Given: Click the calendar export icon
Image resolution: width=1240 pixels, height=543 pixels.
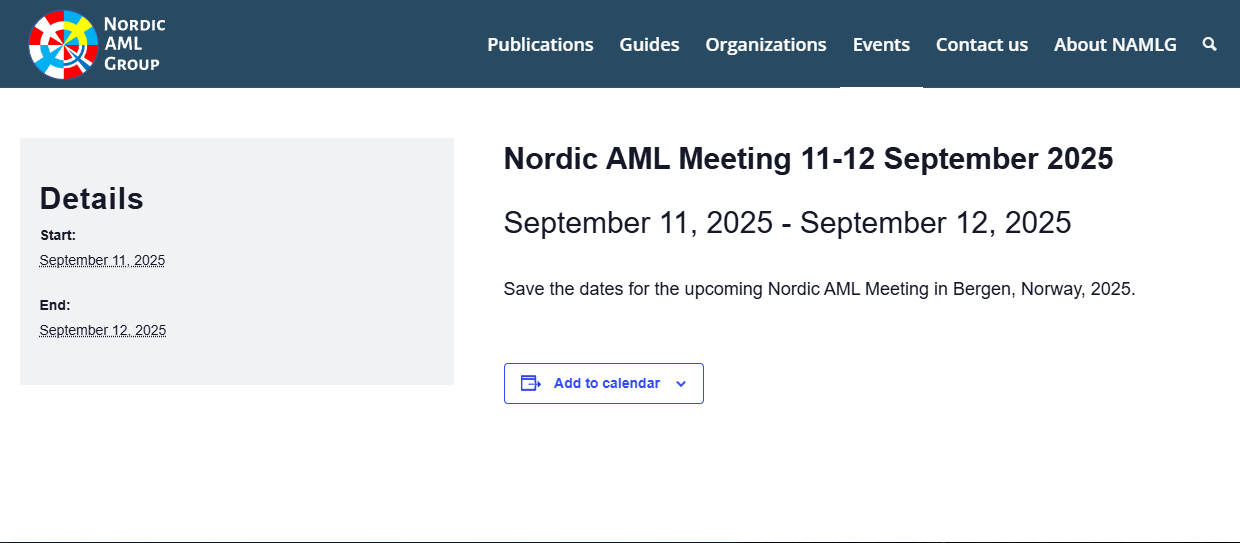Looking at the screenshot, I should tap(531, 383).
